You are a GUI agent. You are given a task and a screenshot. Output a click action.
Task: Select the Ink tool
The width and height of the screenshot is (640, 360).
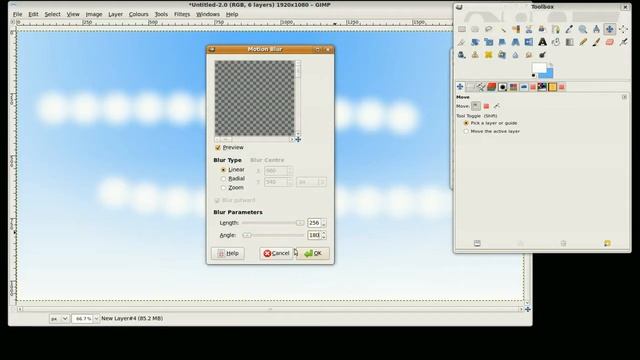coord(462,55)
